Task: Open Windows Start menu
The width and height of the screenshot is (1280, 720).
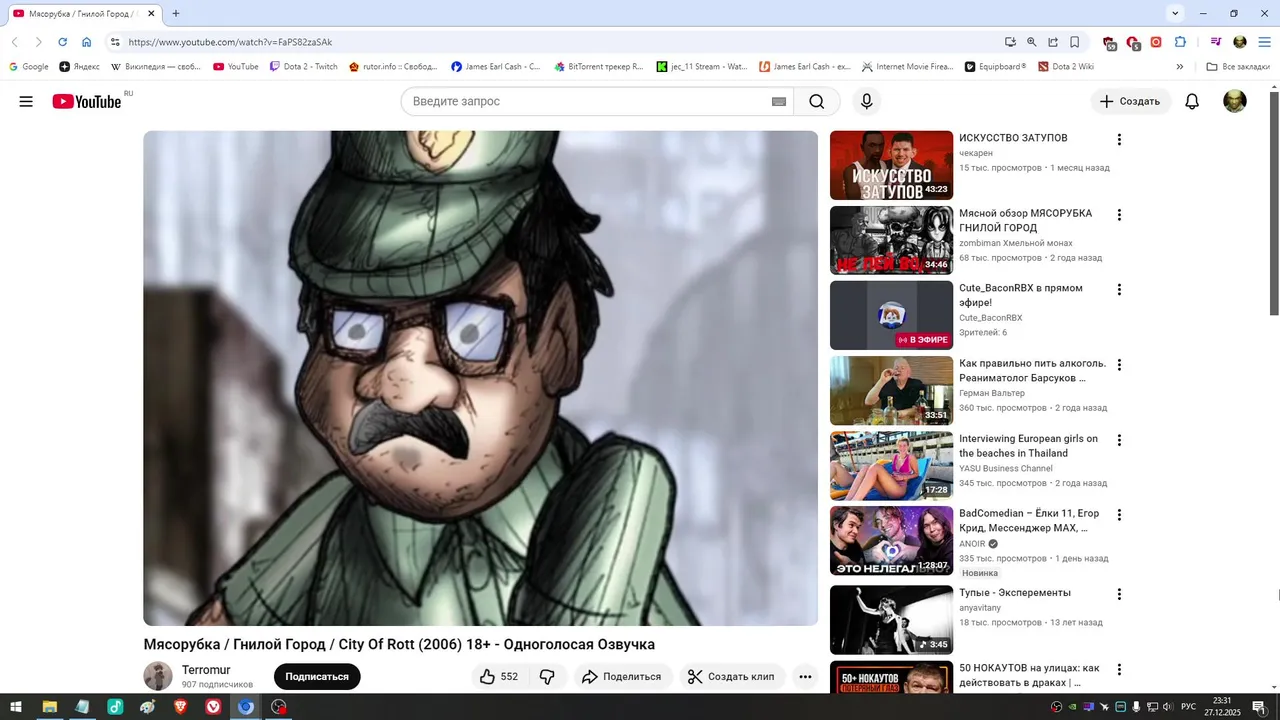Action: tap(16, 707)
